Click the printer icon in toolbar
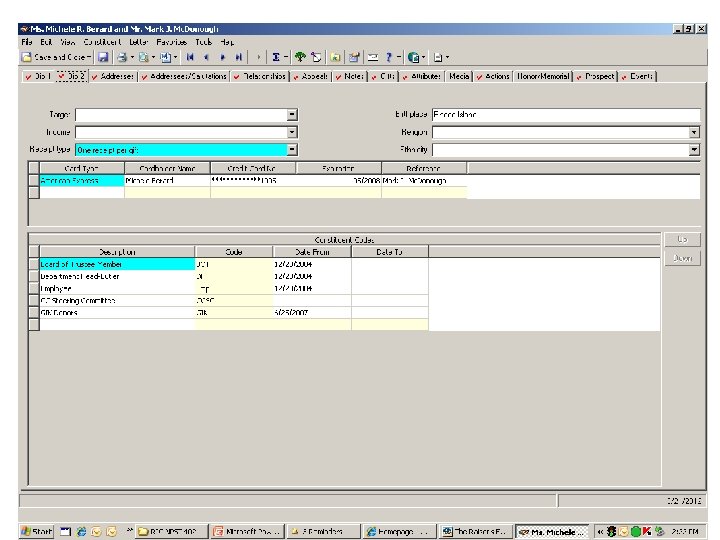Viewport: 720px width, 540px height. coord(122,57)
